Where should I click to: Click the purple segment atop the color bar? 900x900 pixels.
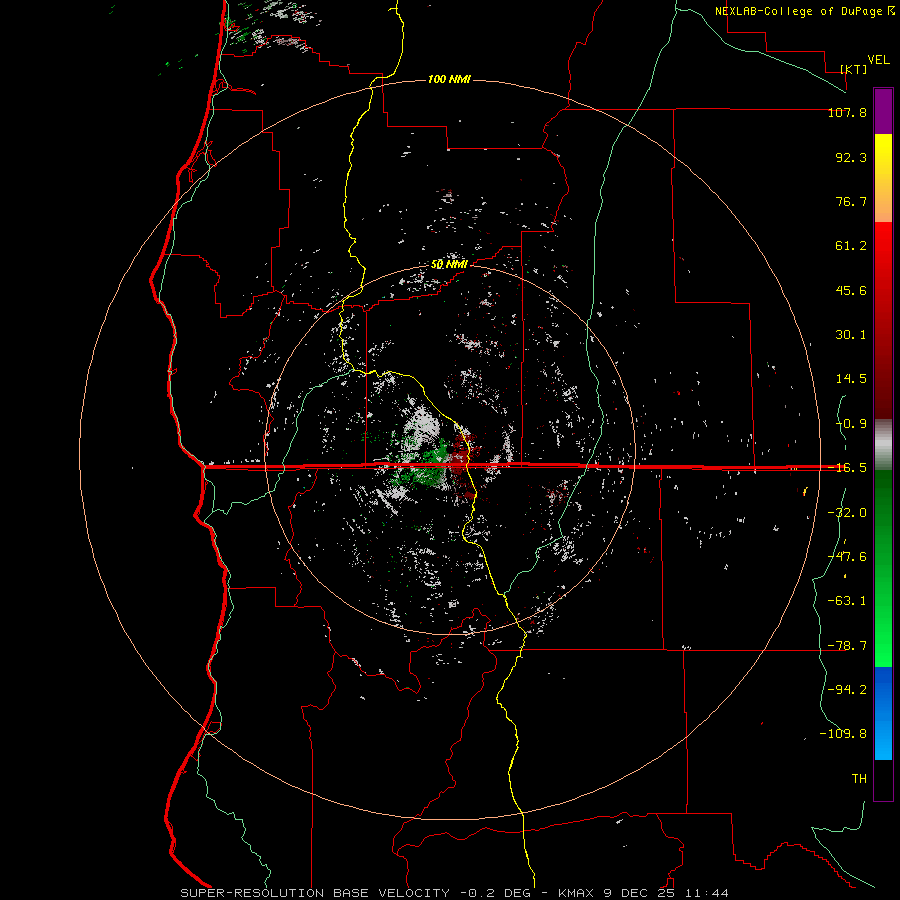coord(883,111)
